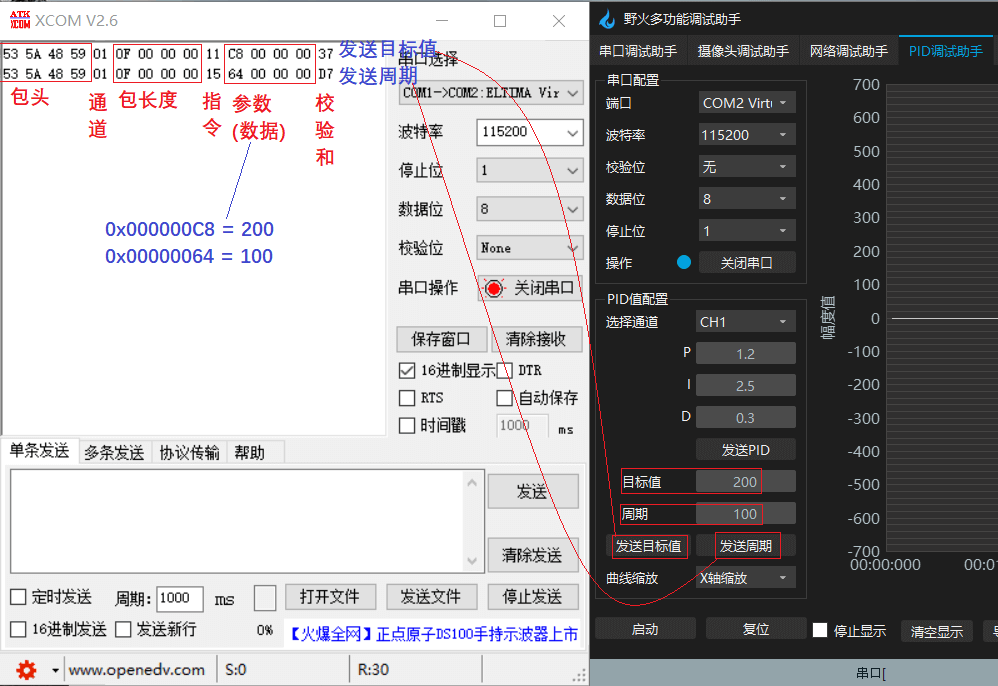
Task: Click the D value field 0.3
Action: pos(746,417)
